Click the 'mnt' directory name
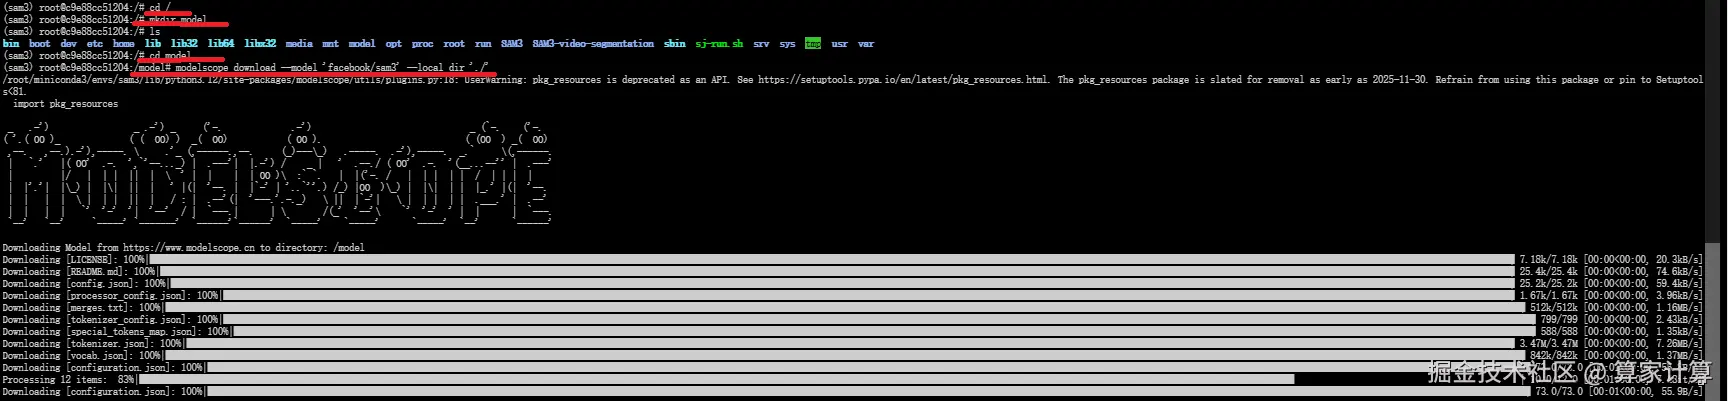Screen dimensions: 1728x401 pyautogui.click(x=331, y=44)
